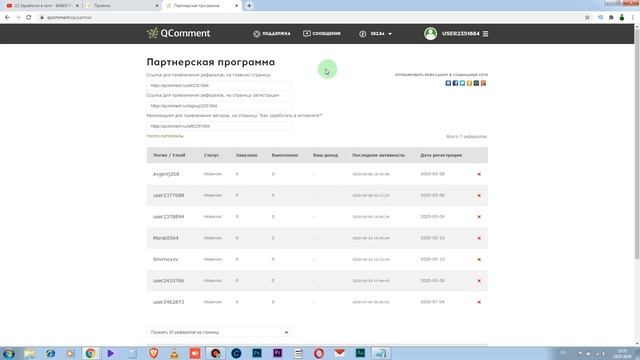
Task: Open the Поддержка support link
Action: click(272, 33)
